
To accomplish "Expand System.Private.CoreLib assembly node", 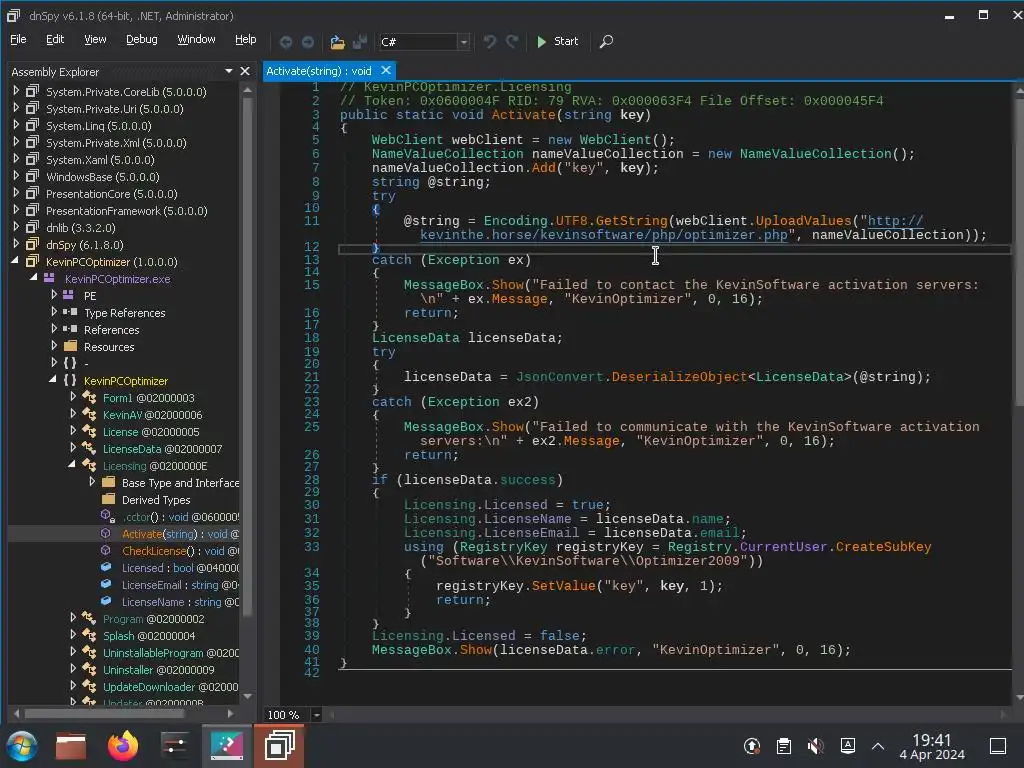I will coord(16,91).
